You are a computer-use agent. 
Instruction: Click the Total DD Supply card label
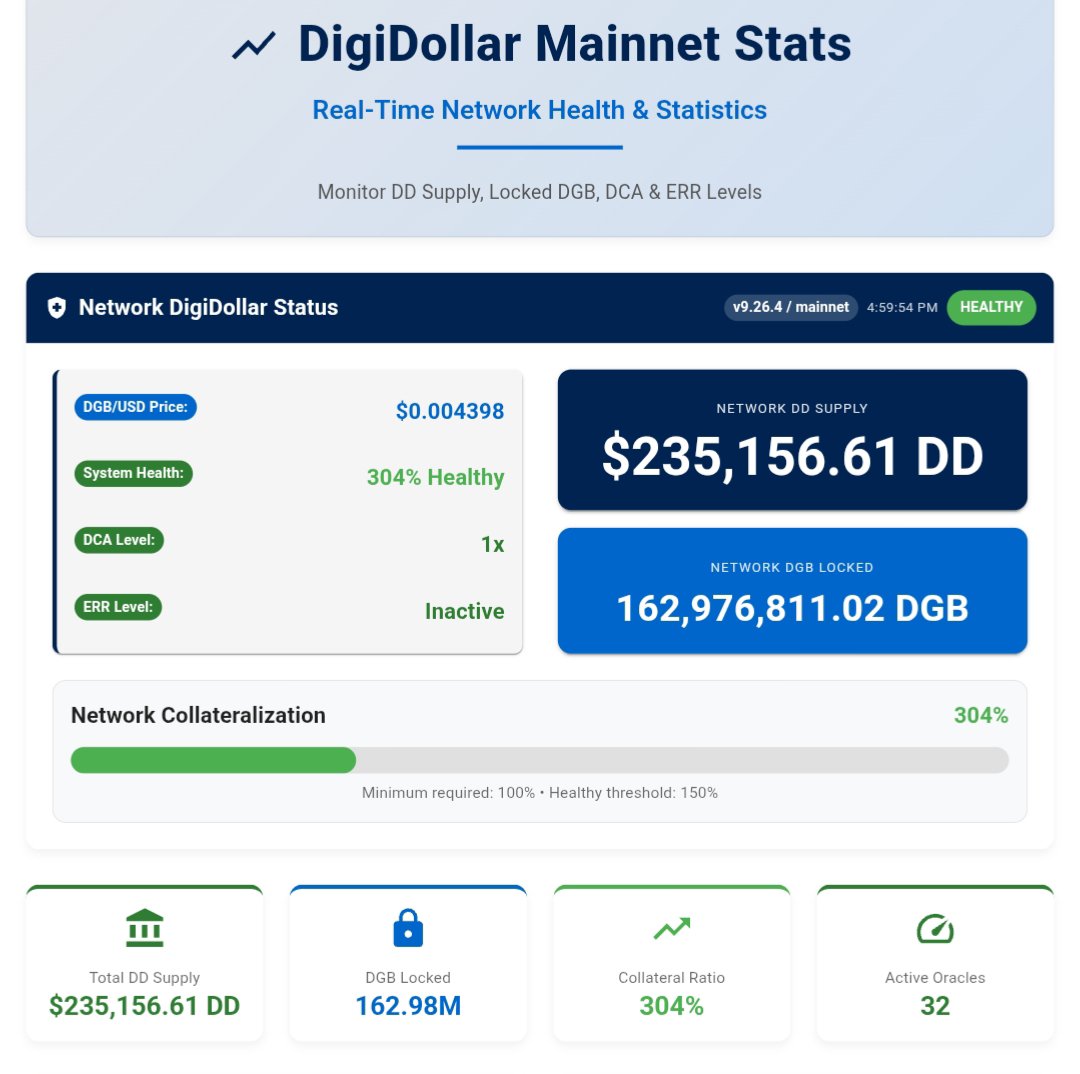(145, 978)
